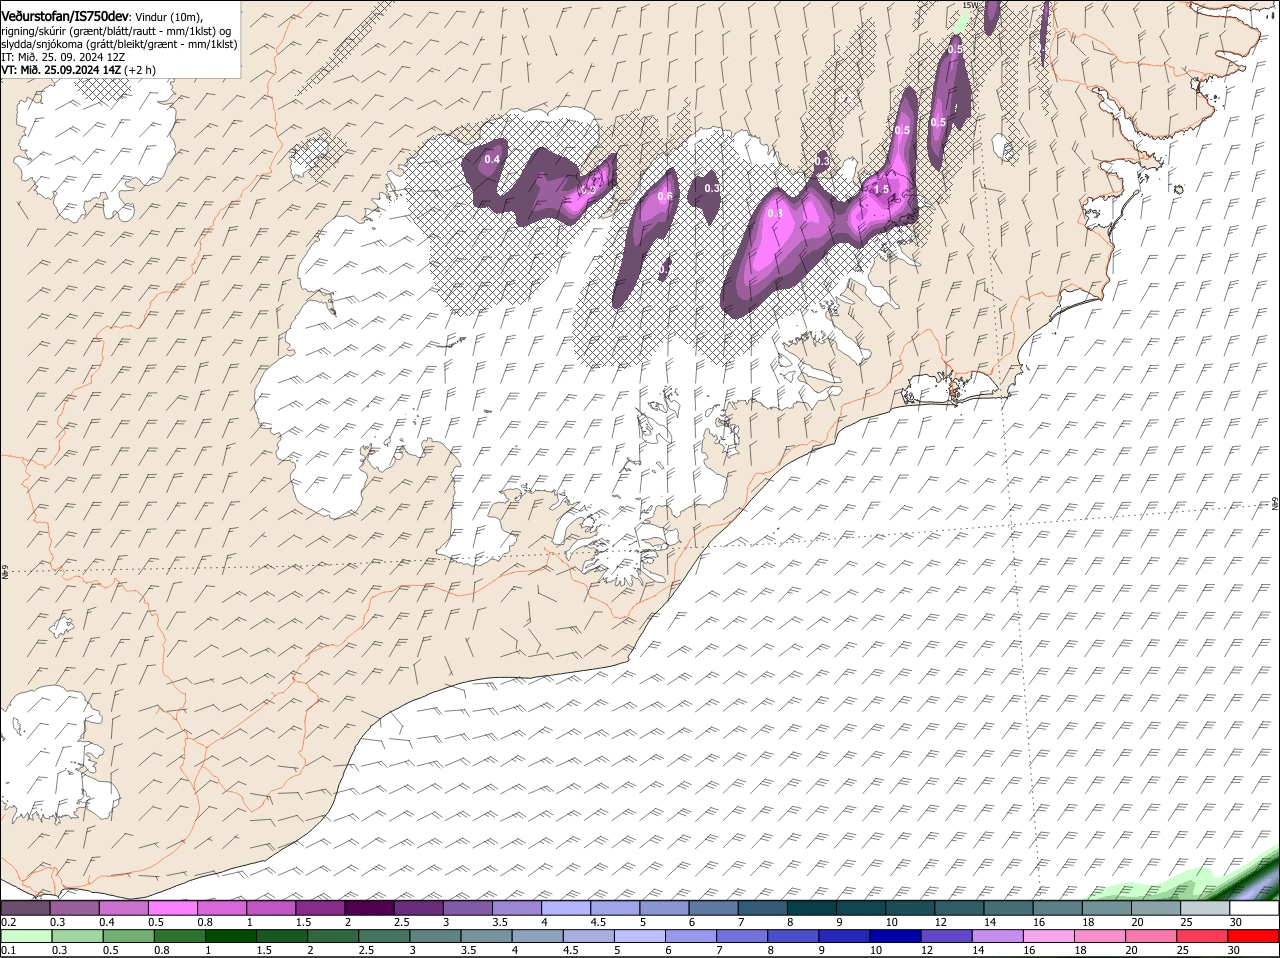The width and height of the screenshot is (1280, 958).
Task: Pick top legend pink swatch between 0.5 and 0.8
Action: 173,908
